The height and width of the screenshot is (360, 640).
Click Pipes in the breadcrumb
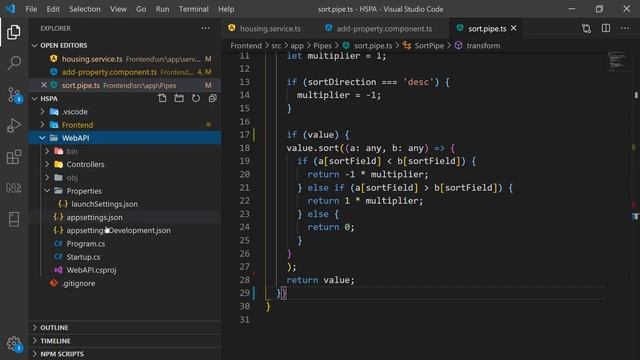(322, 46)
